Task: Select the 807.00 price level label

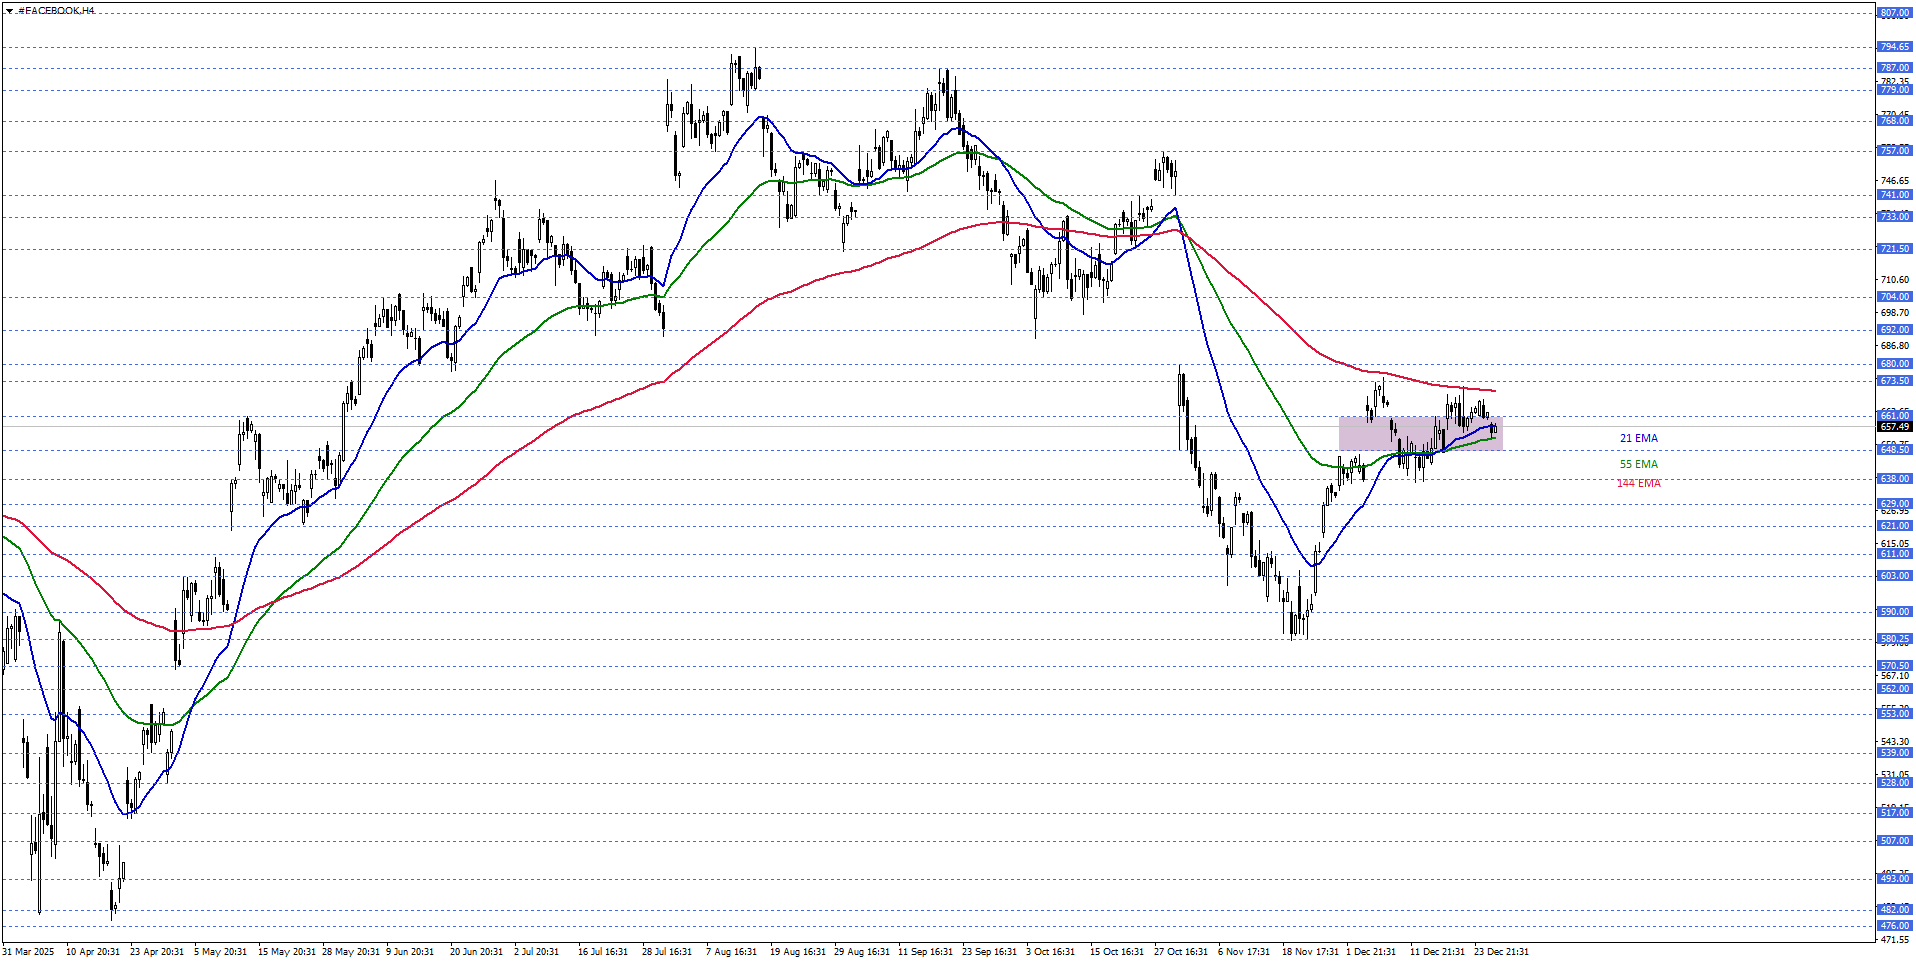Action: pos(1894,13)
